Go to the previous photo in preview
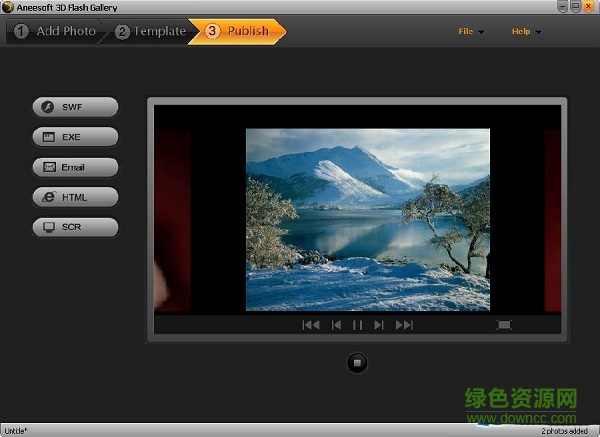600x437 pixels. coord(336,325)
